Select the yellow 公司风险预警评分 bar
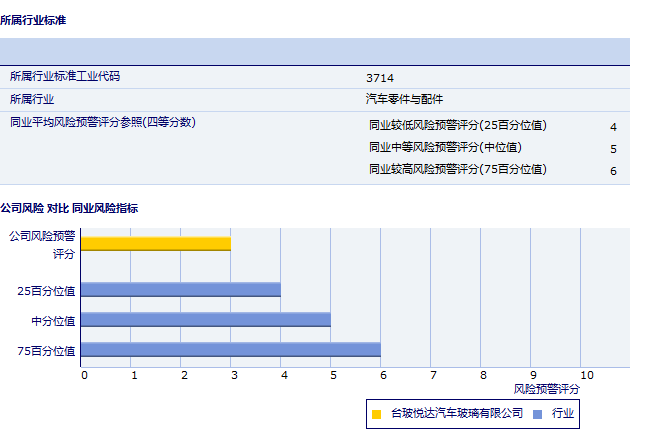The width and height of the screenshot is (656, 443). 156,243
